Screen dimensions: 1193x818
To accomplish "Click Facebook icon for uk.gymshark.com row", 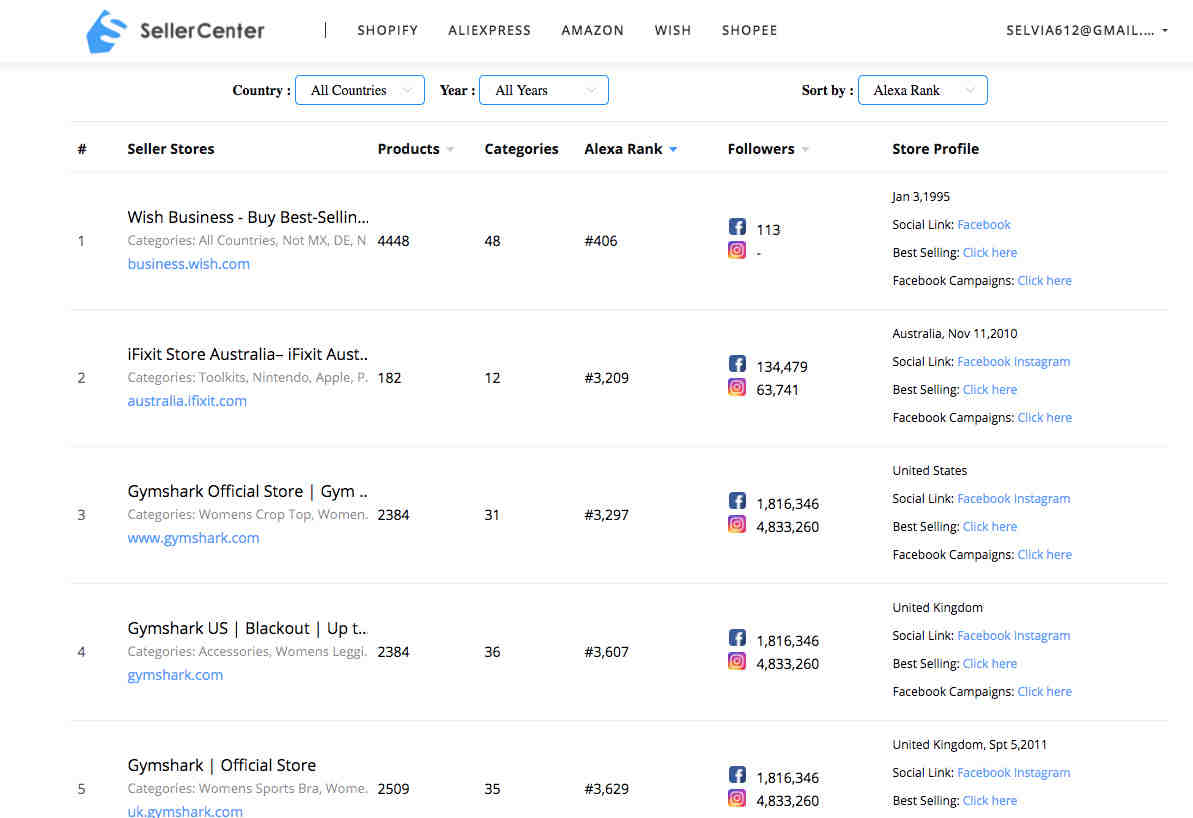I will 736,775.
